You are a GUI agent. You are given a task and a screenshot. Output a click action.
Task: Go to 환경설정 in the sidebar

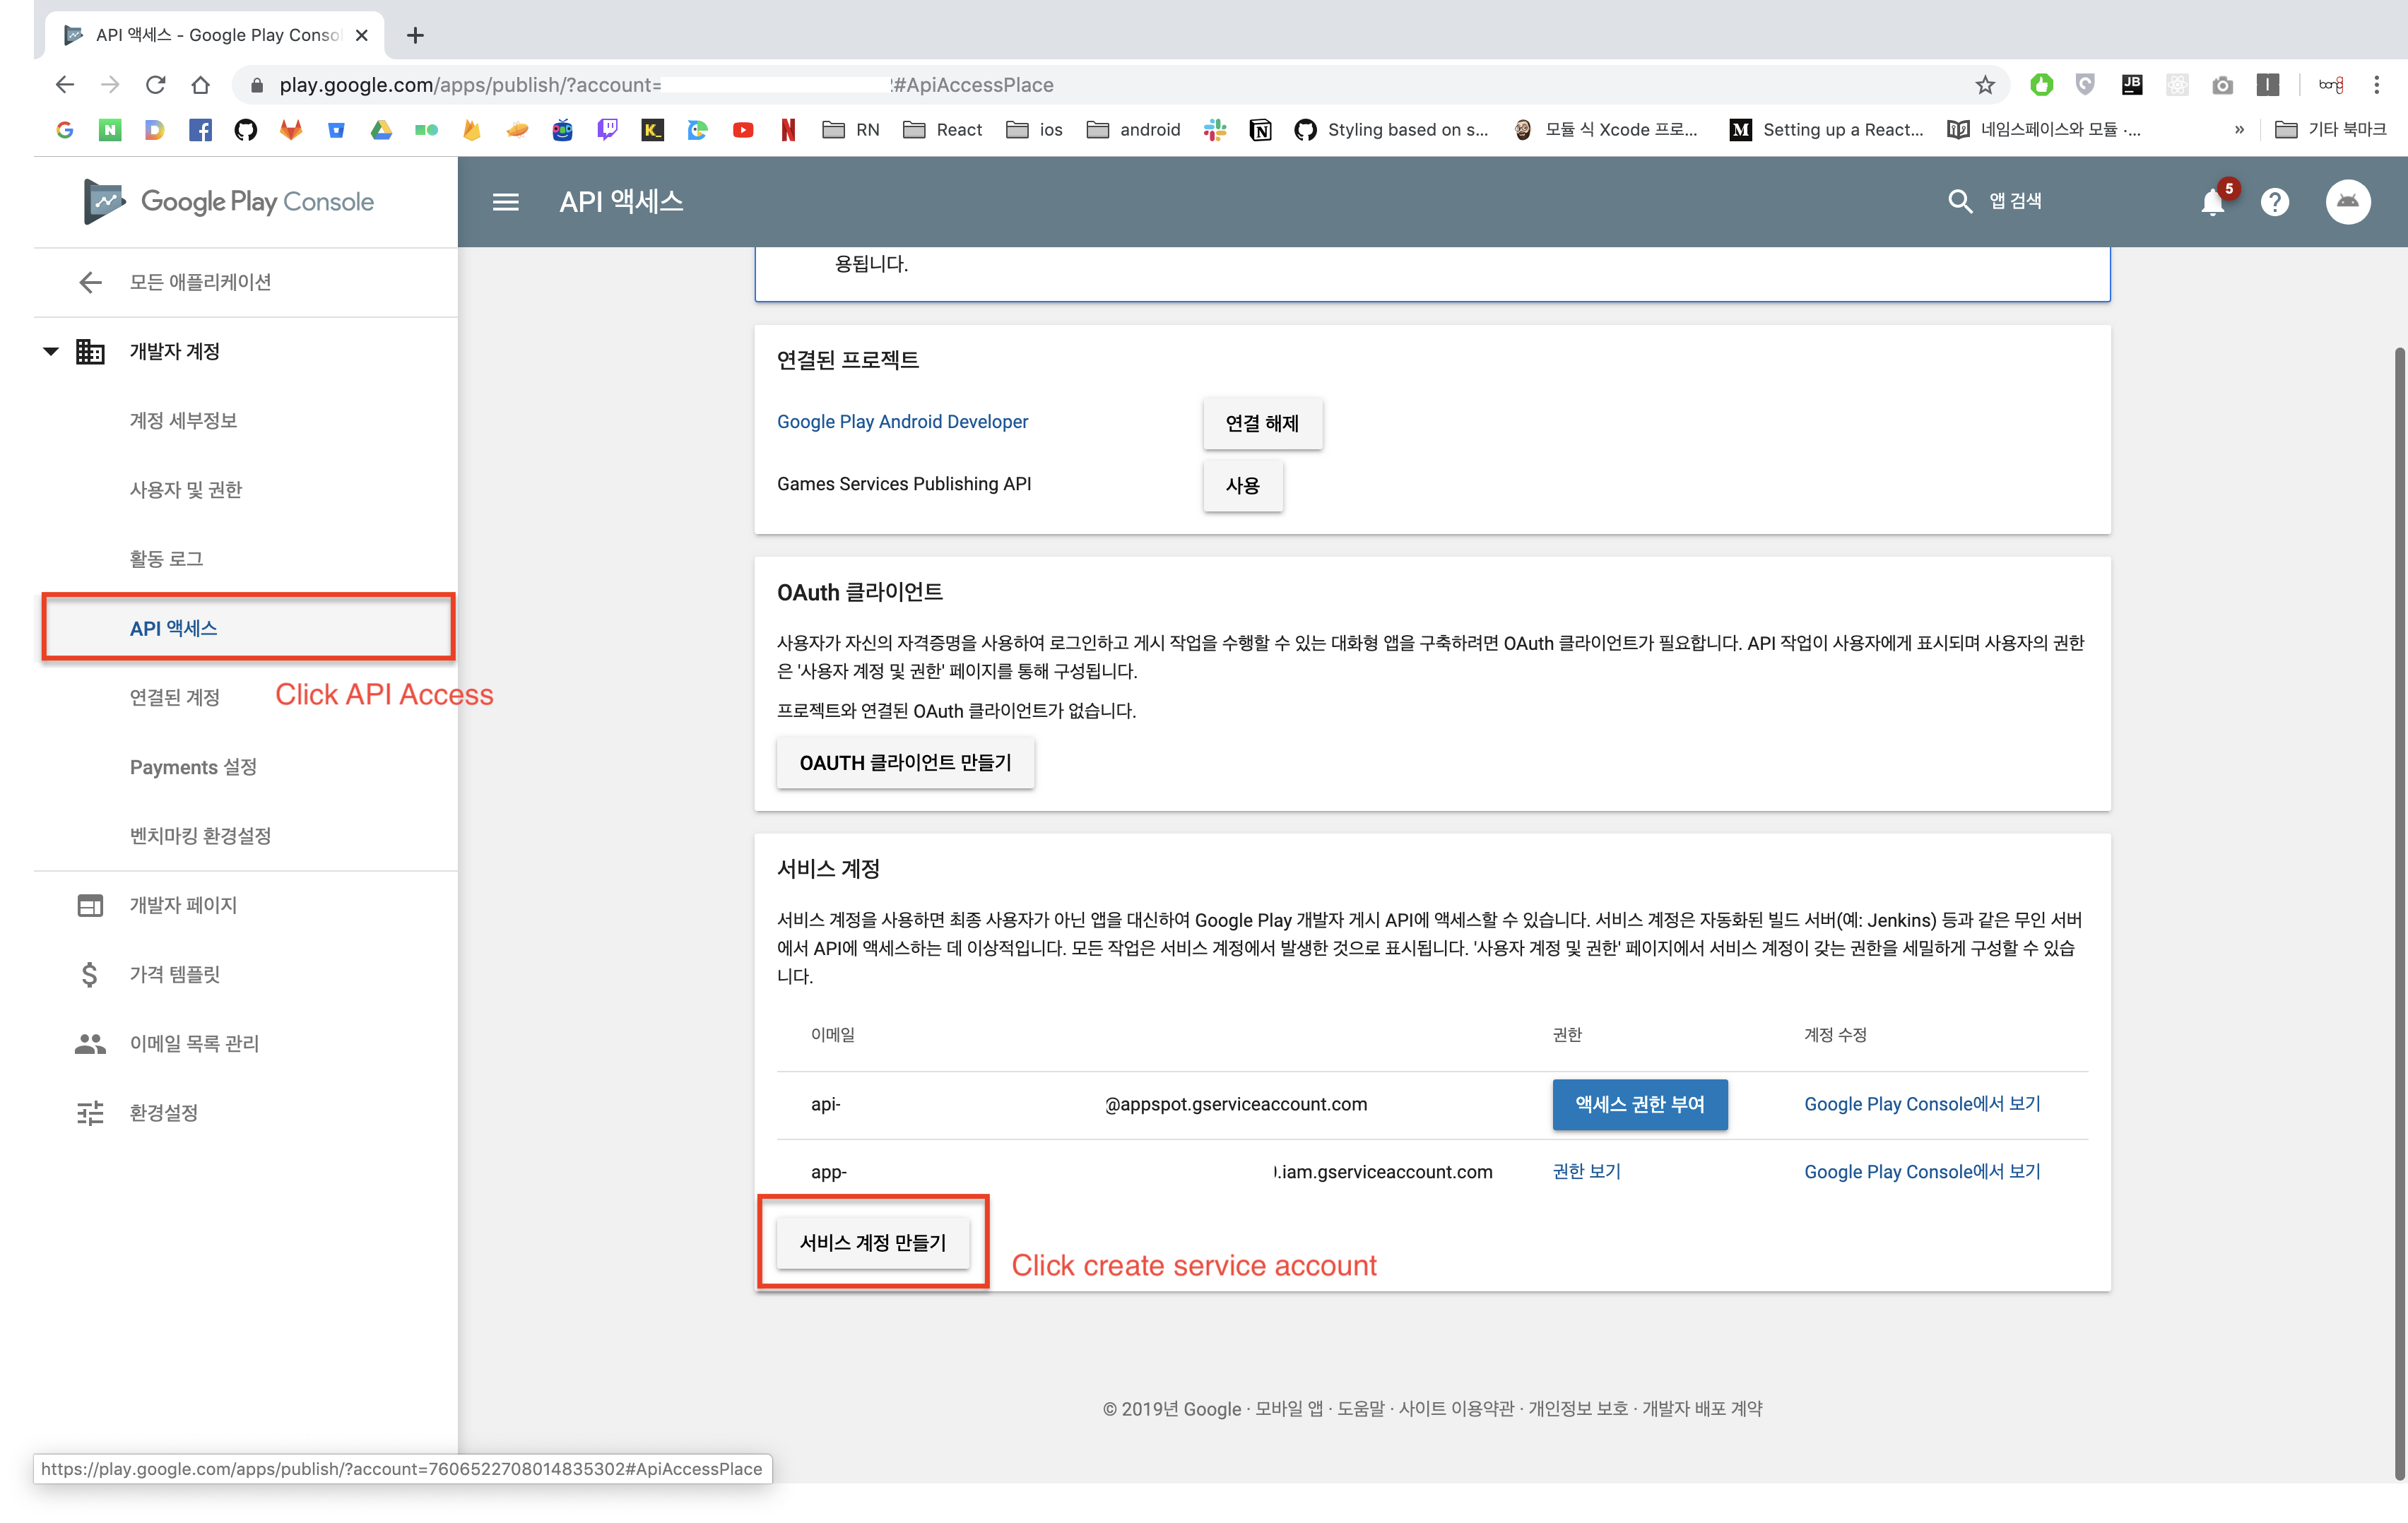pyautogui.click(x=164, y=1112)
